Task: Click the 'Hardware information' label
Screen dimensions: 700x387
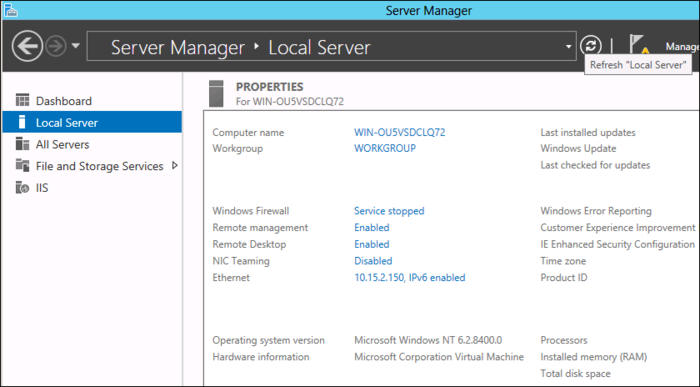Action: [261, 357]
